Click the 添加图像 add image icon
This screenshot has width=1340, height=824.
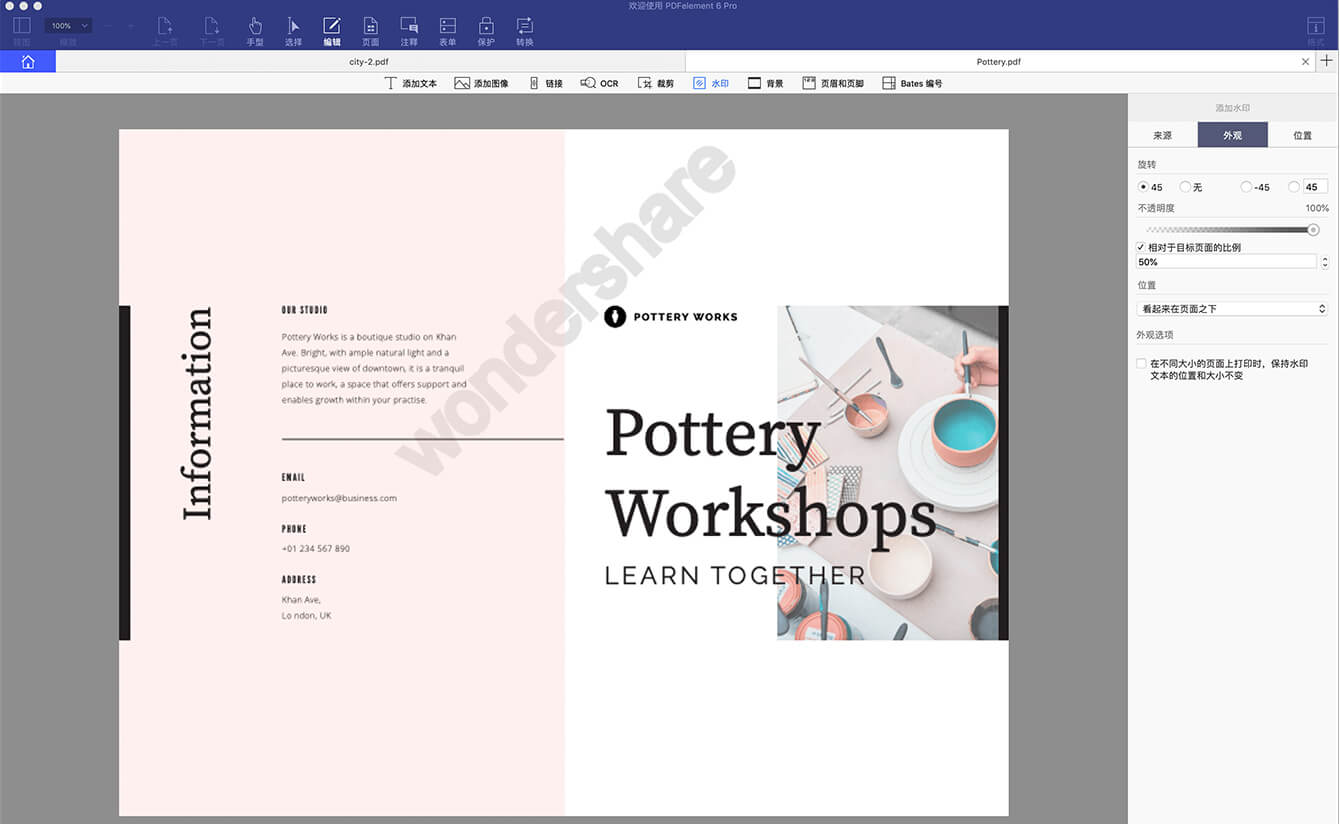point(462,83)
